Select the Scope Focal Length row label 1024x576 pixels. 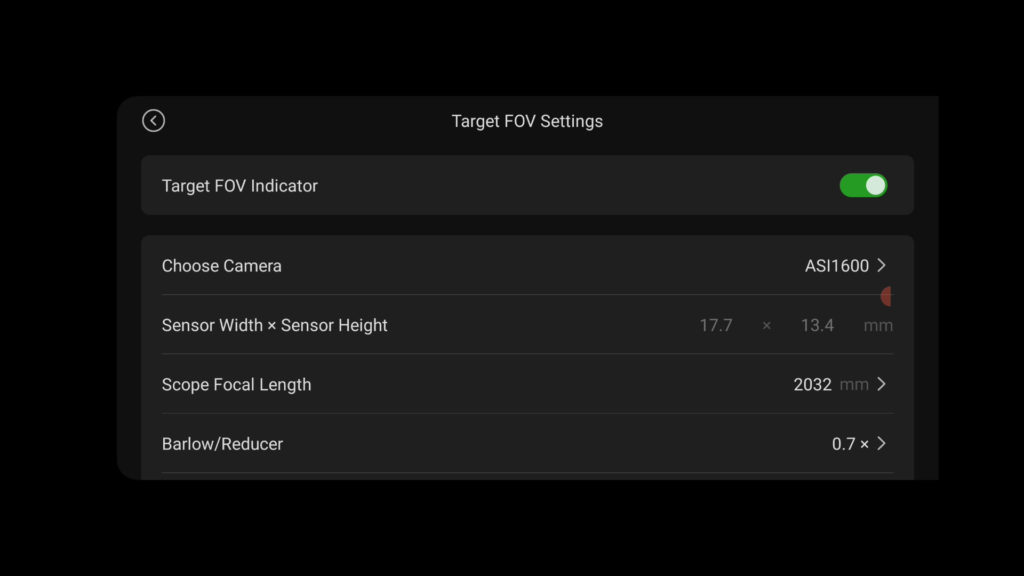[x=236, y=385]
